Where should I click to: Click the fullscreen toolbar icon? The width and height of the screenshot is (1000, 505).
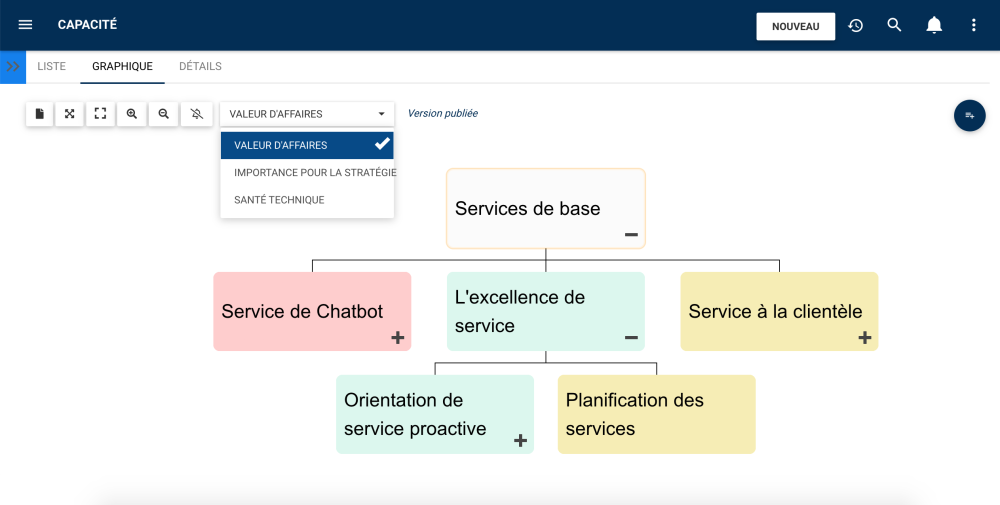(101, 114)
